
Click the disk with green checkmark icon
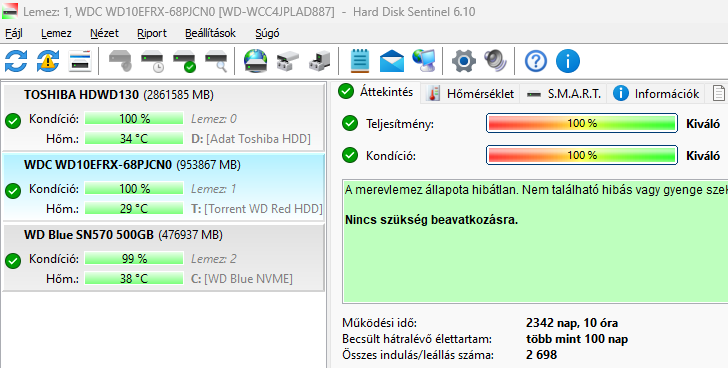(184, 61)
